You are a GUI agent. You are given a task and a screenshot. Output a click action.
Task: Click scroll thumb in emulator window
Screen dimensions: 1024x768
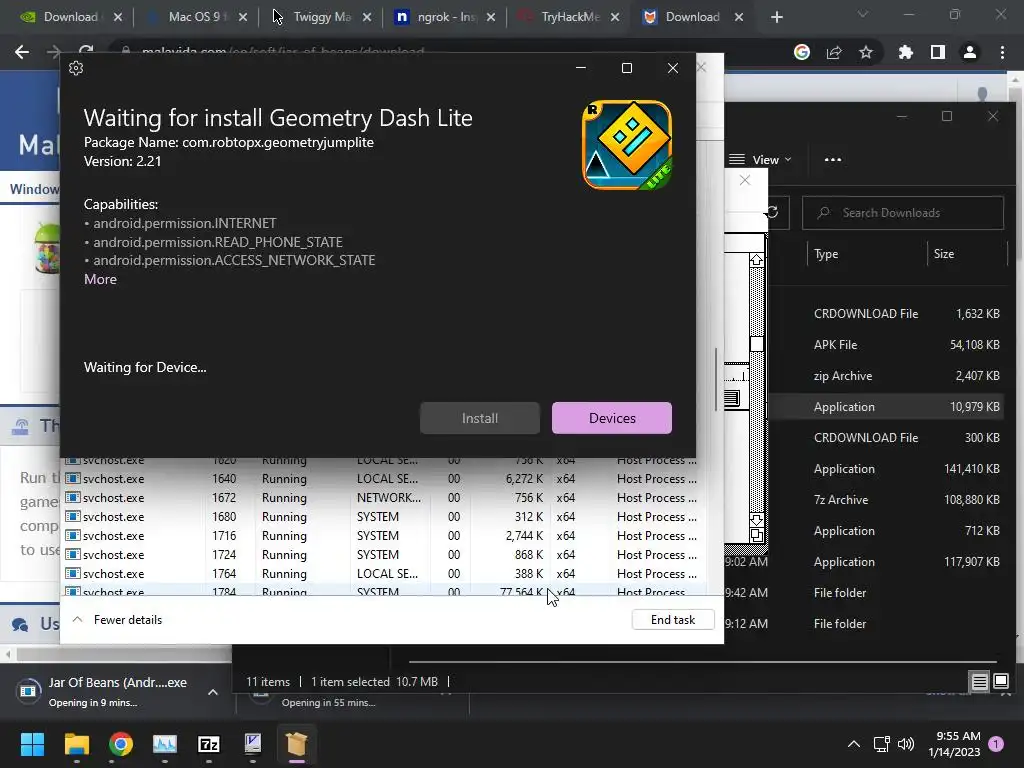tap(756, 344)
